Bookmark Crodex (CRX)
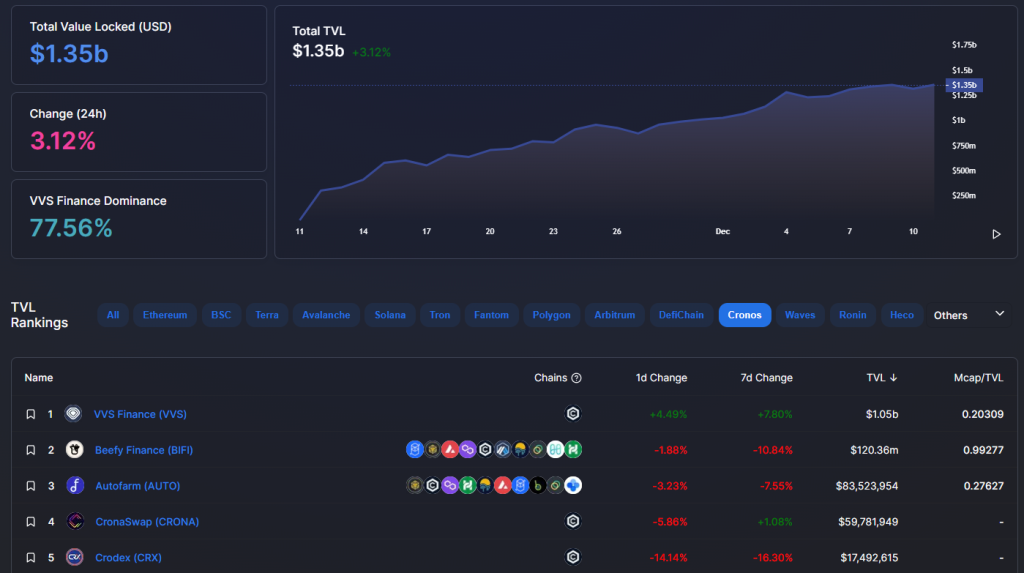The height and width of the screenshot is (573, 1024). coord(30,558)
